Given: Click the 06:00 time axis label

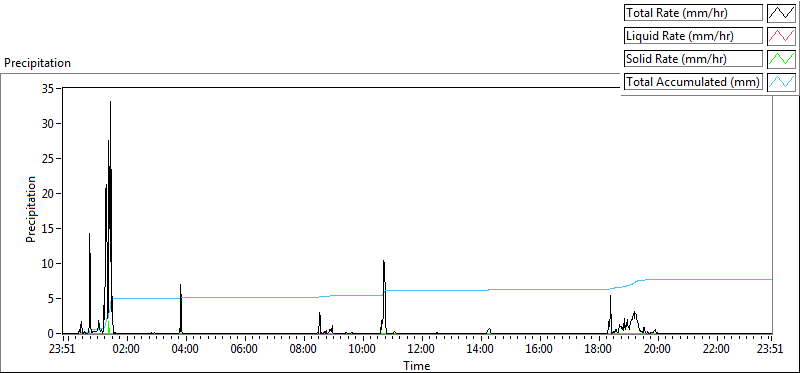Looking at the screenshot, I should (244, 350).
